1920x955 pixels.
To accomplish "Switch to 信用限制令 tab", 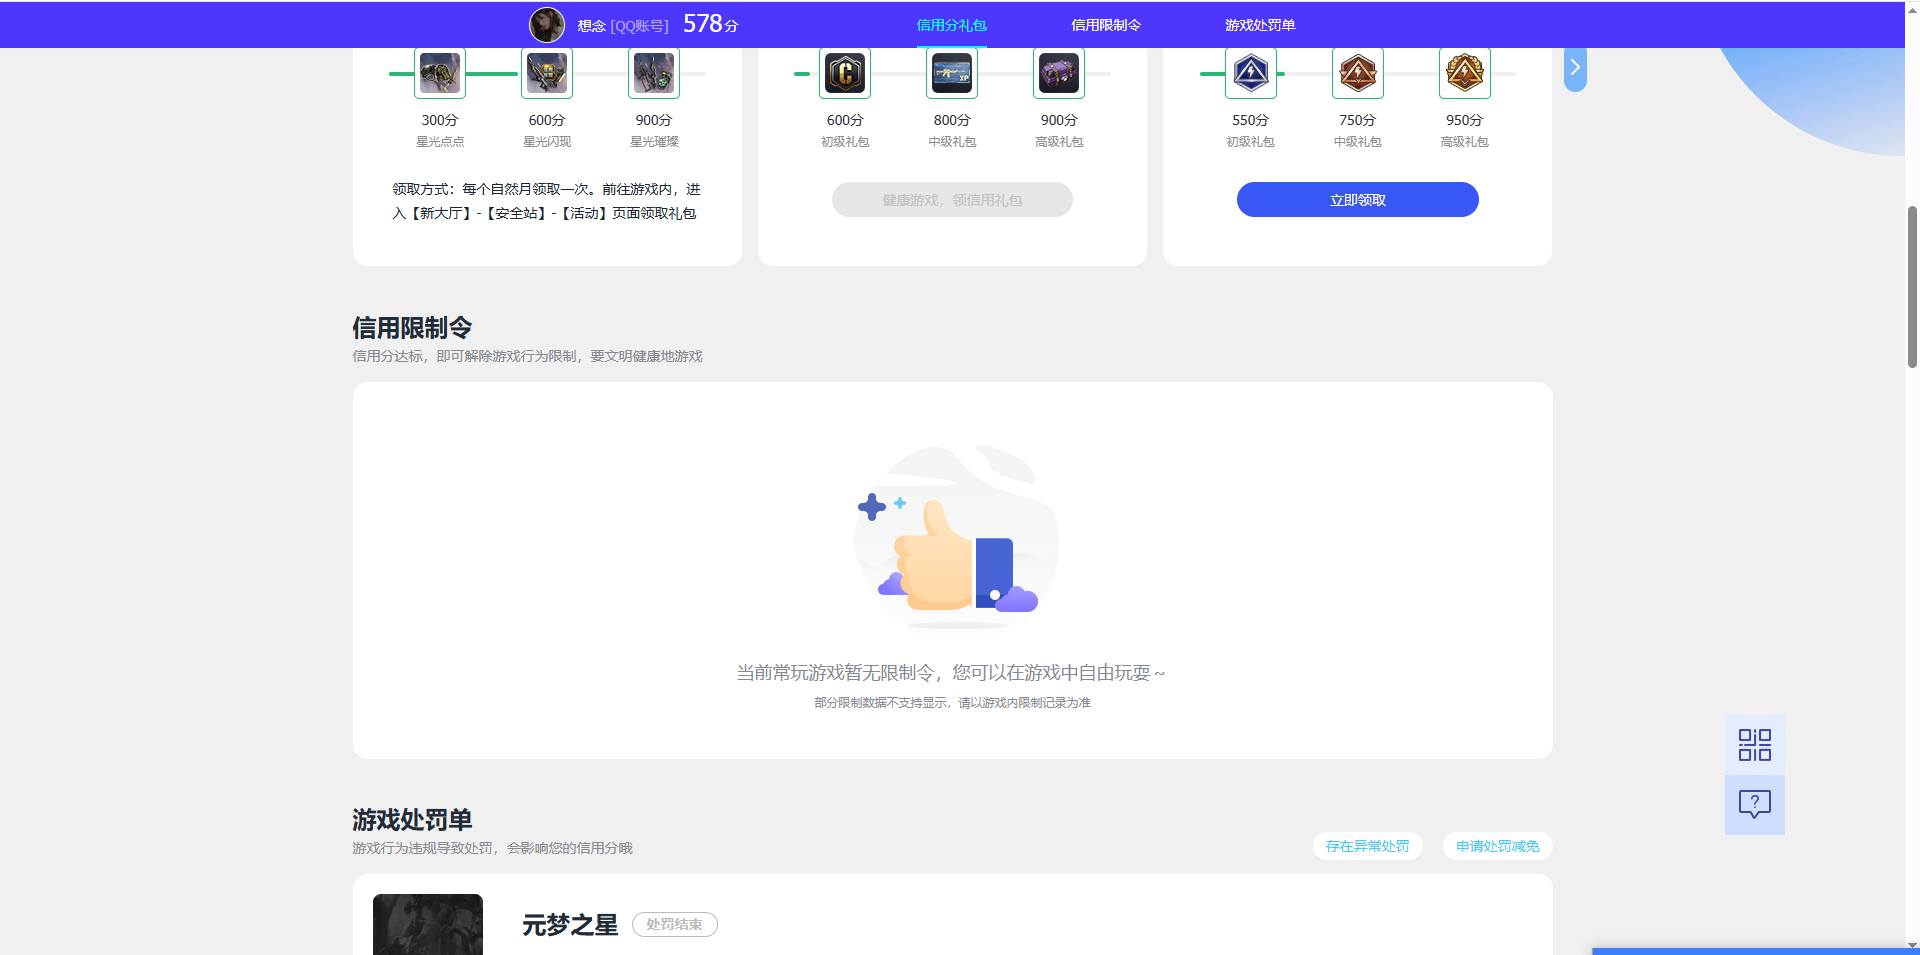I will 1106,25.
